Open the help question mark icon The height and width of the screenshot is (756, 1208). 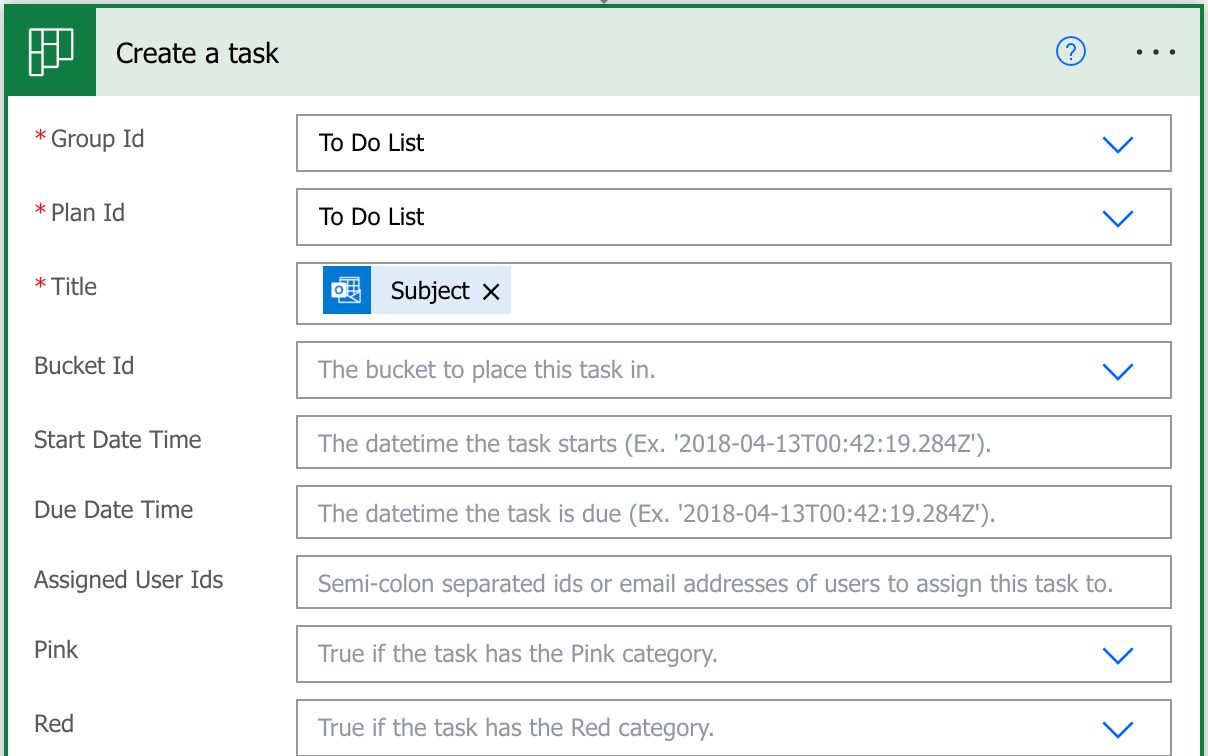pos(1071,52)
